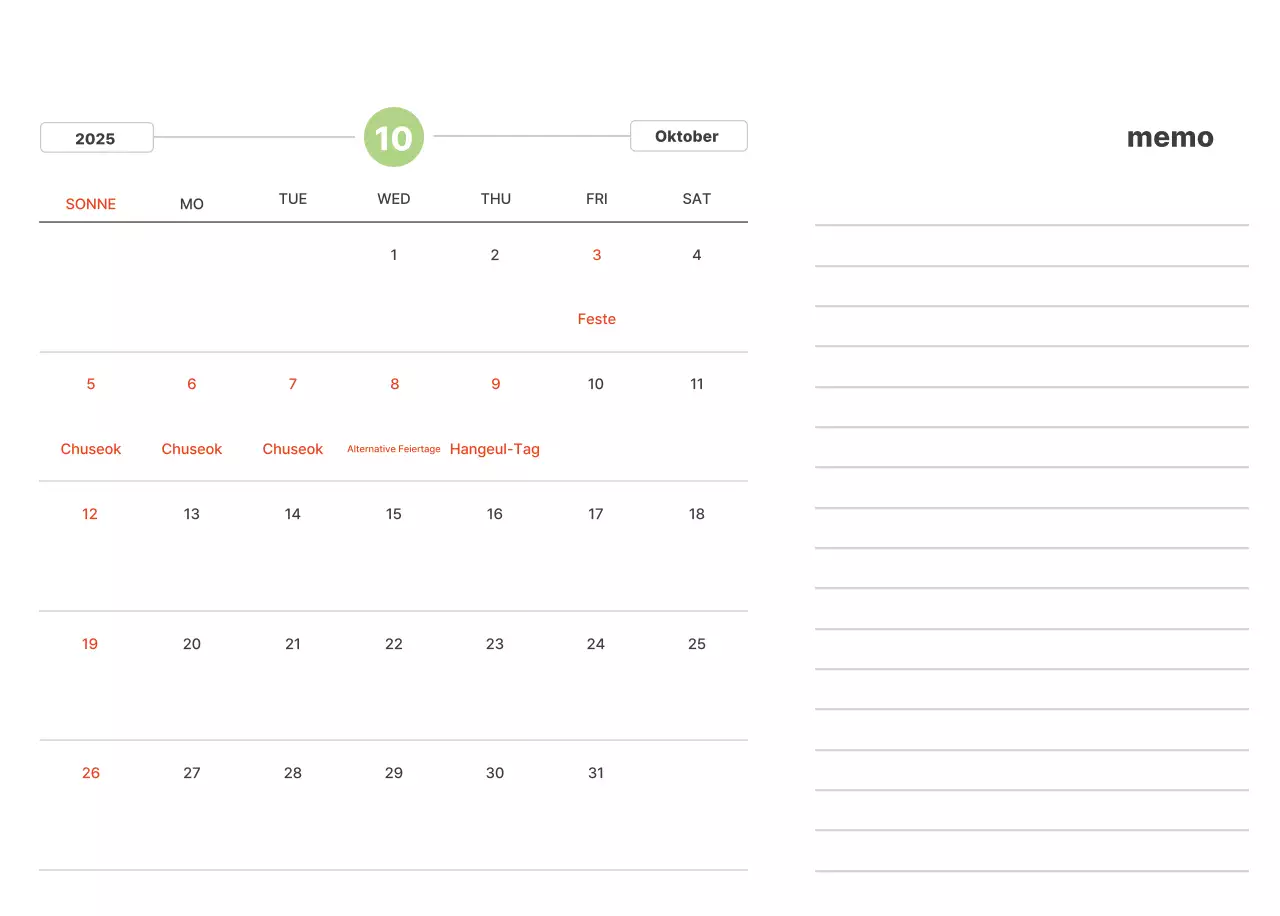Click the memo heading
Image resolution: width=1280 pixels, height=916 pixels.
coord(1170,138)
